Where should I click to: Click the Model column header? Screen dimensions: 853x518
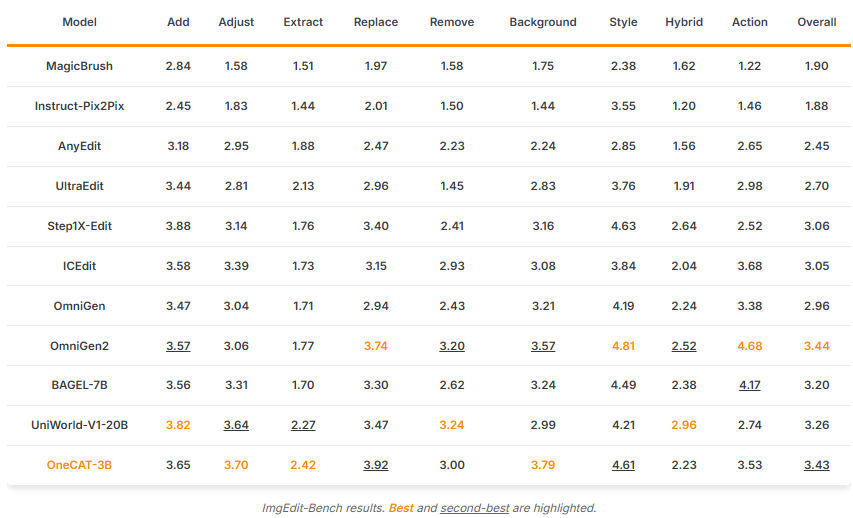(79, 22)
